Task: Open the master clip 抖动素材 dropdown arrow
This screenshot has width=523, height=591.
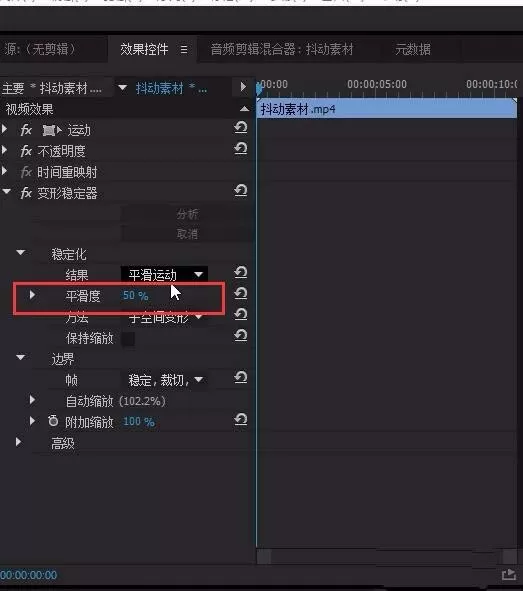Action: click(x=122, y=88)
